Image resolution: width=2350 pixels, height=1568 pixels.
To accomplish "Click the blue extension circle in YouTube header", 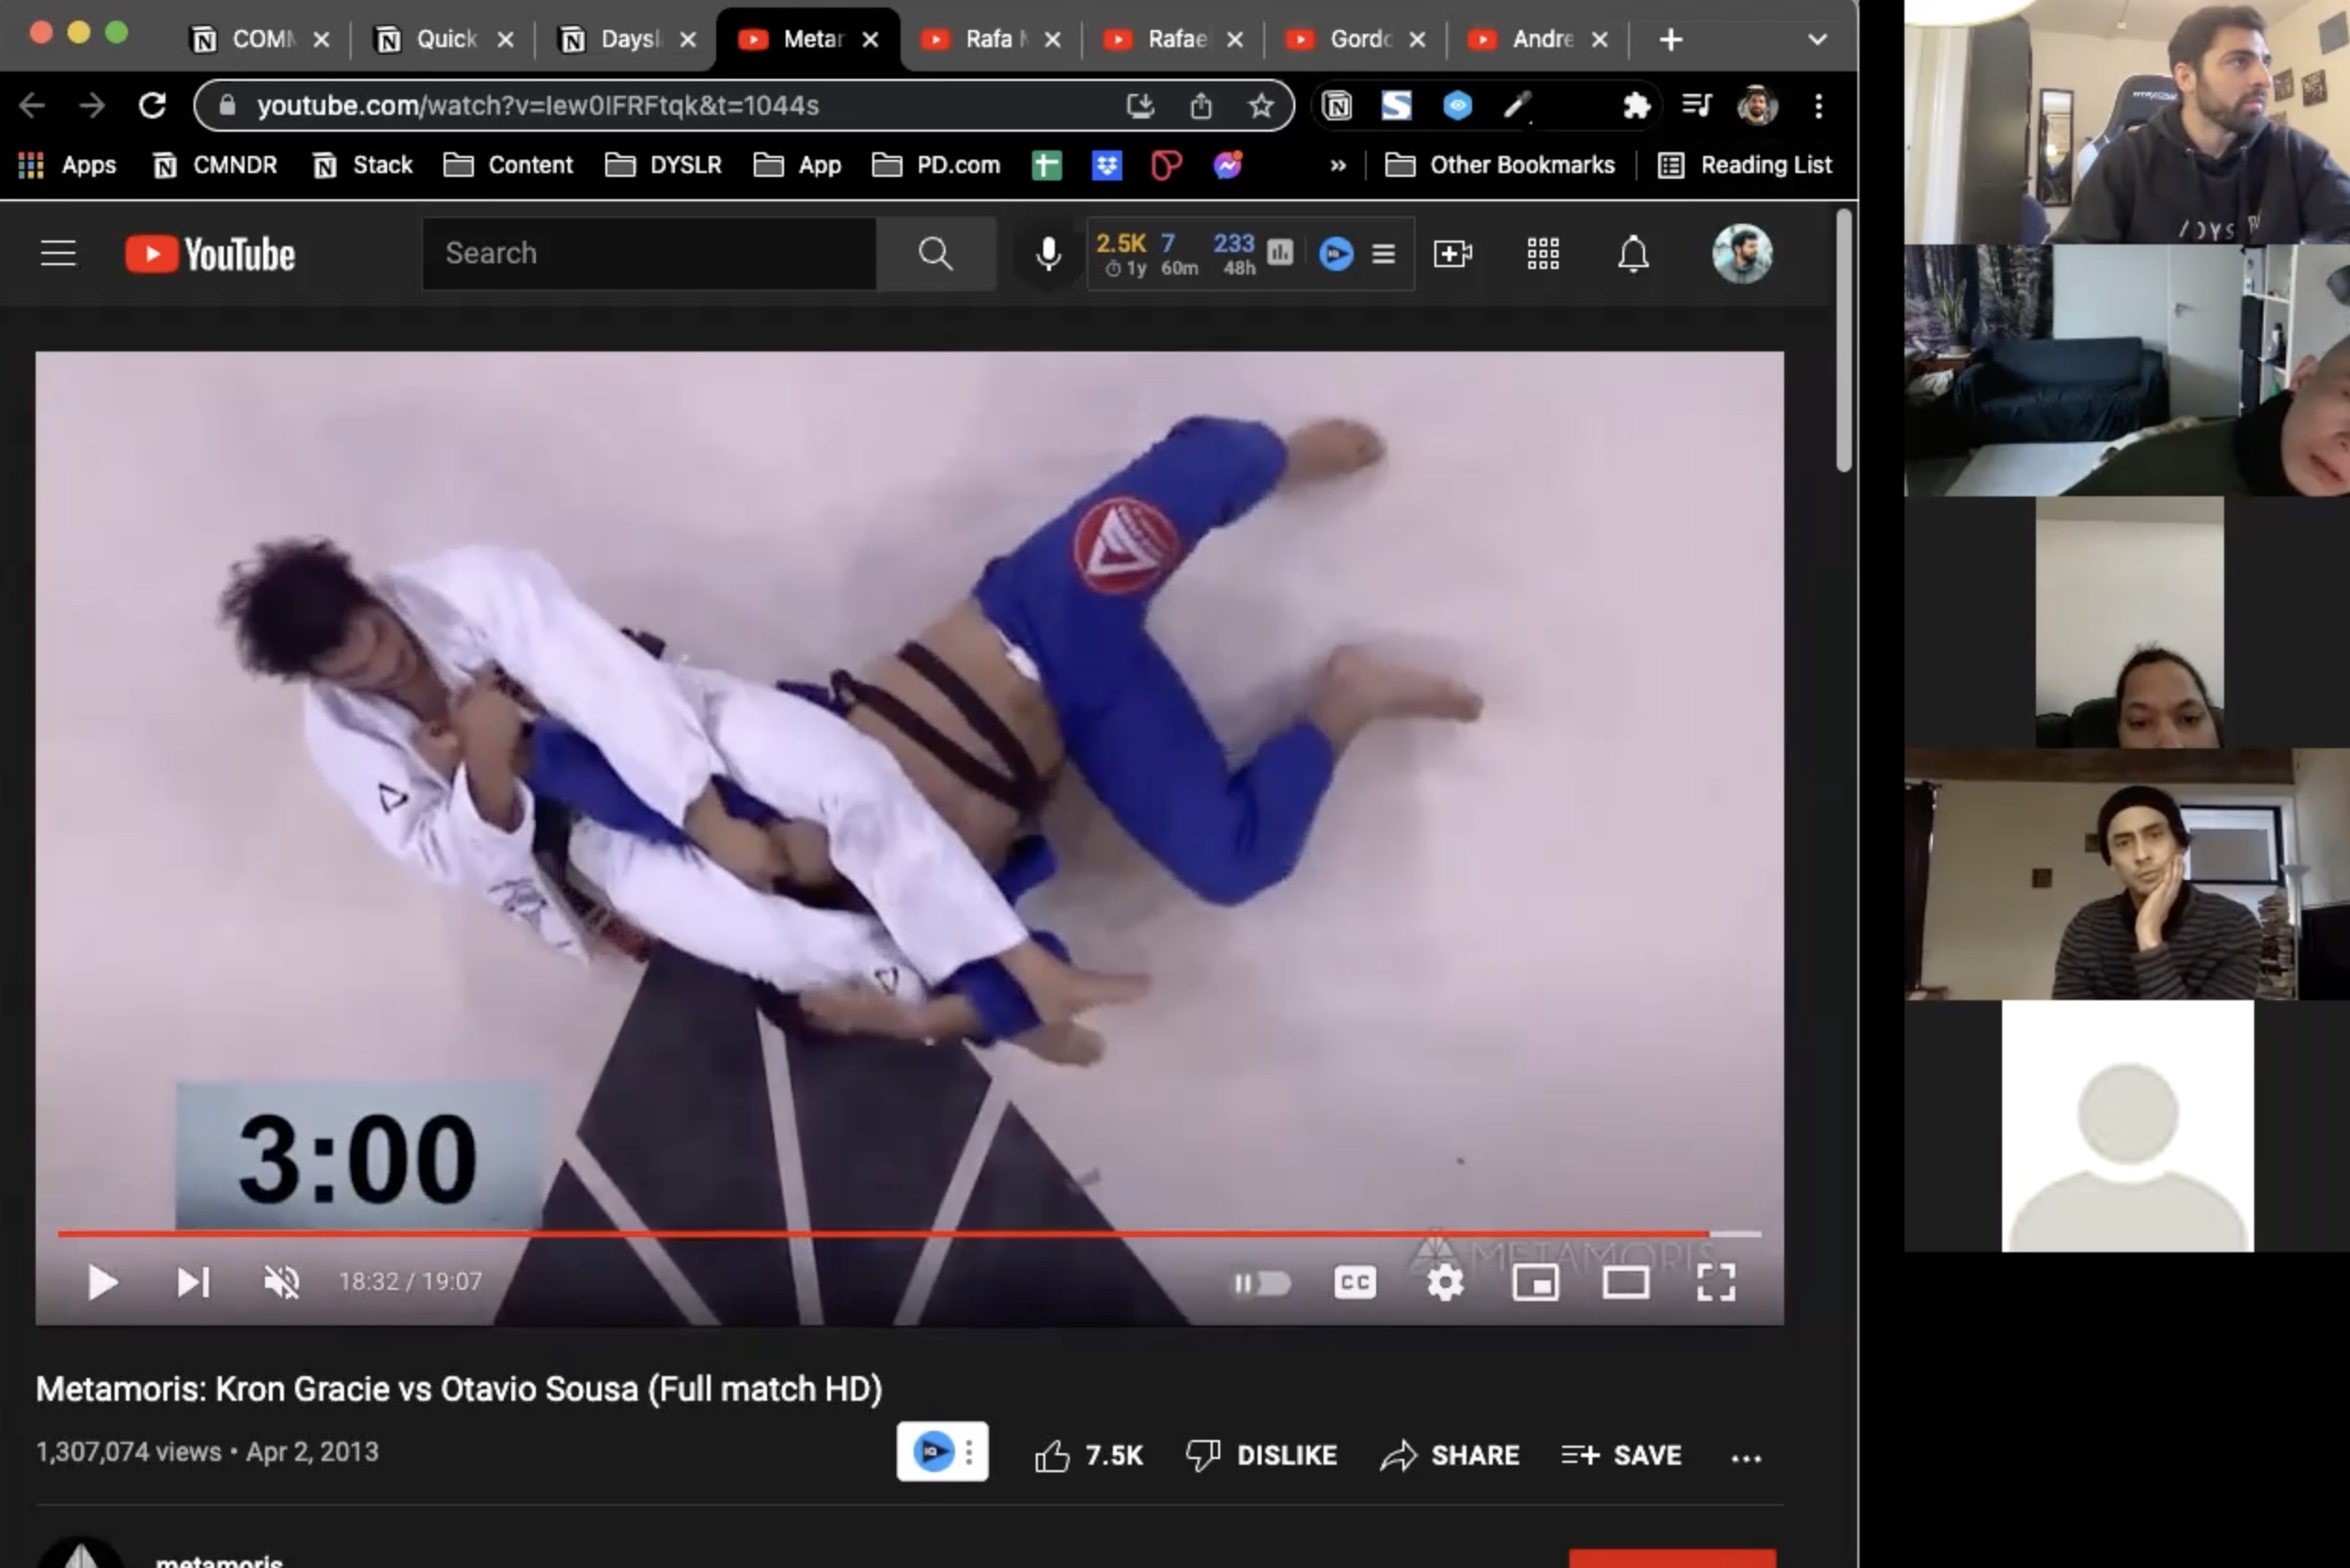I will click(1336, 254).
